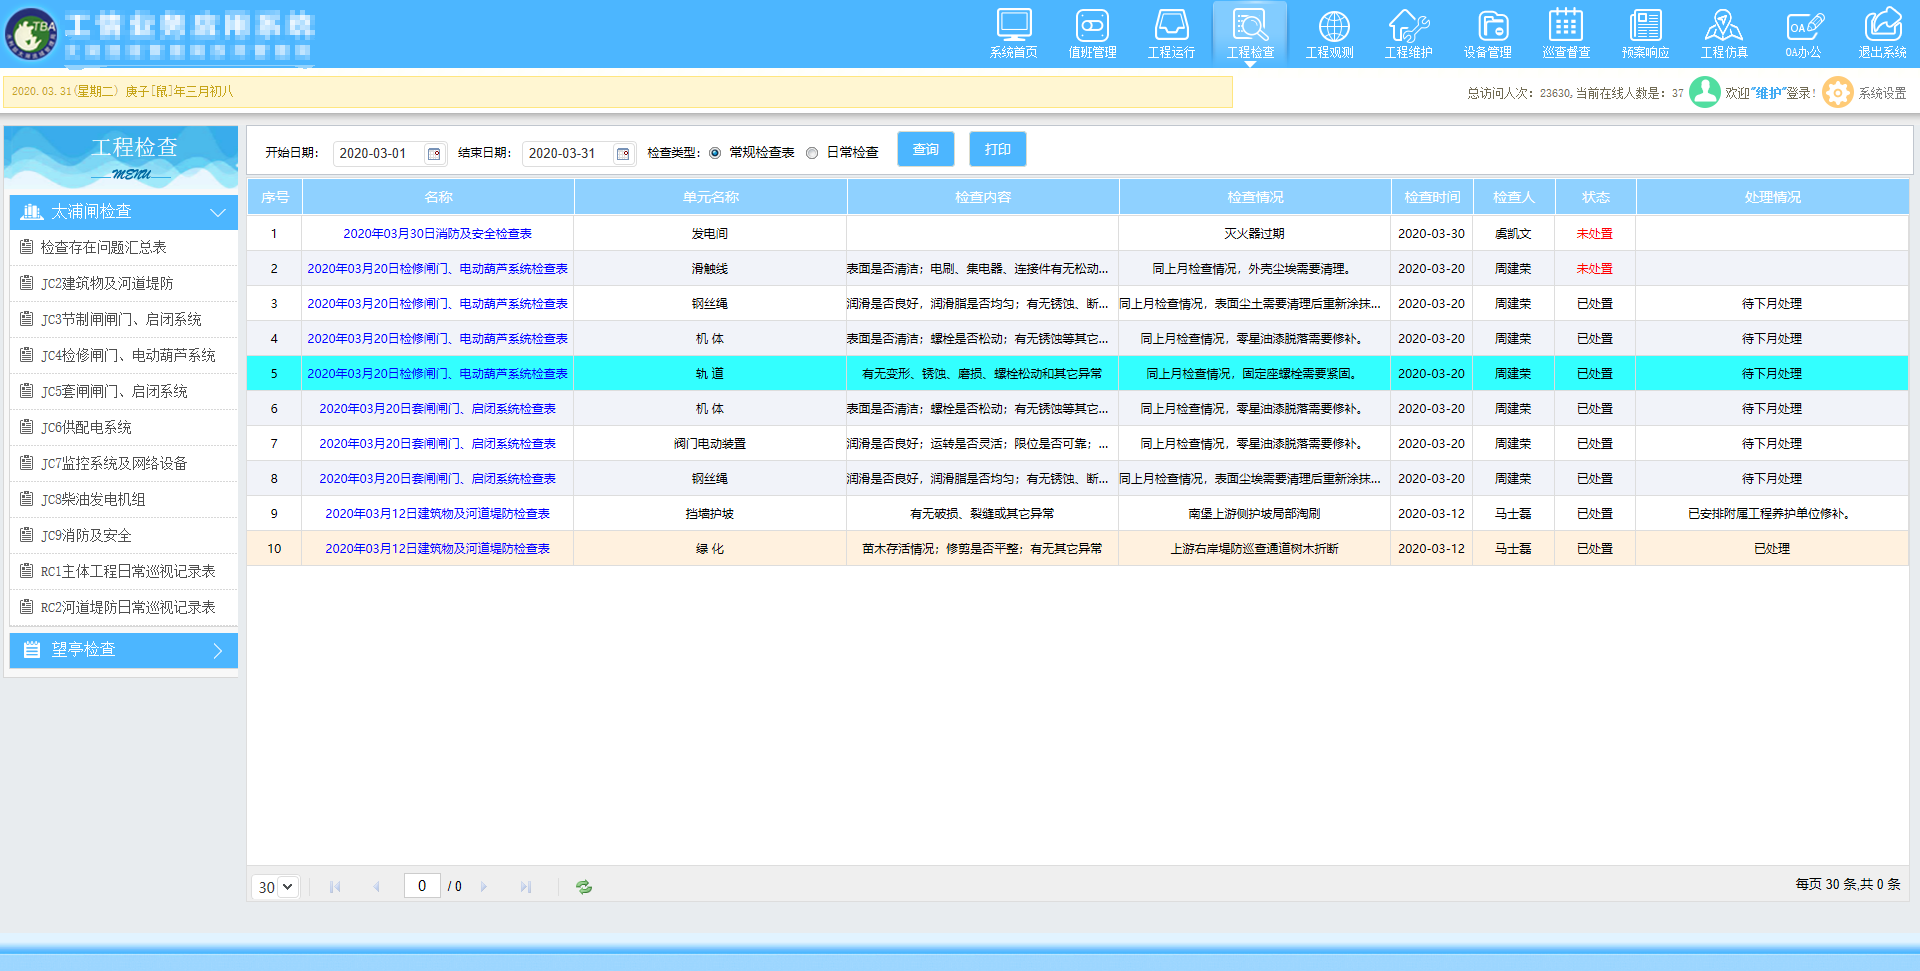Go to next page in pager
Image resolution: width=1920 pixels, height=971 pixels.
[484, 886]
